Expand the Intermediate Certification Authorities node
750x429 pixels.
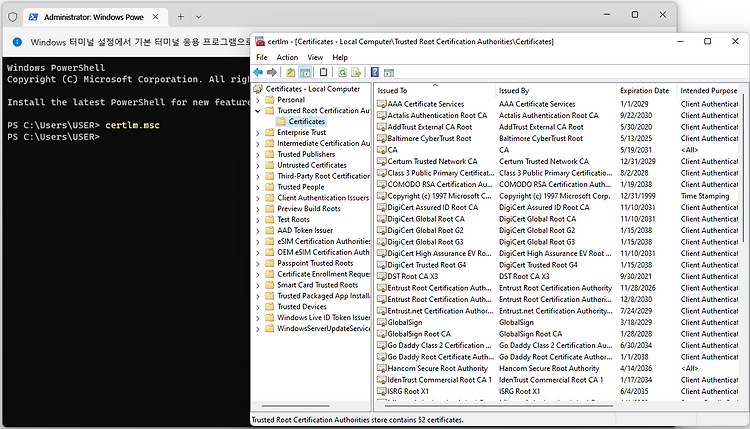click(258, 143)
